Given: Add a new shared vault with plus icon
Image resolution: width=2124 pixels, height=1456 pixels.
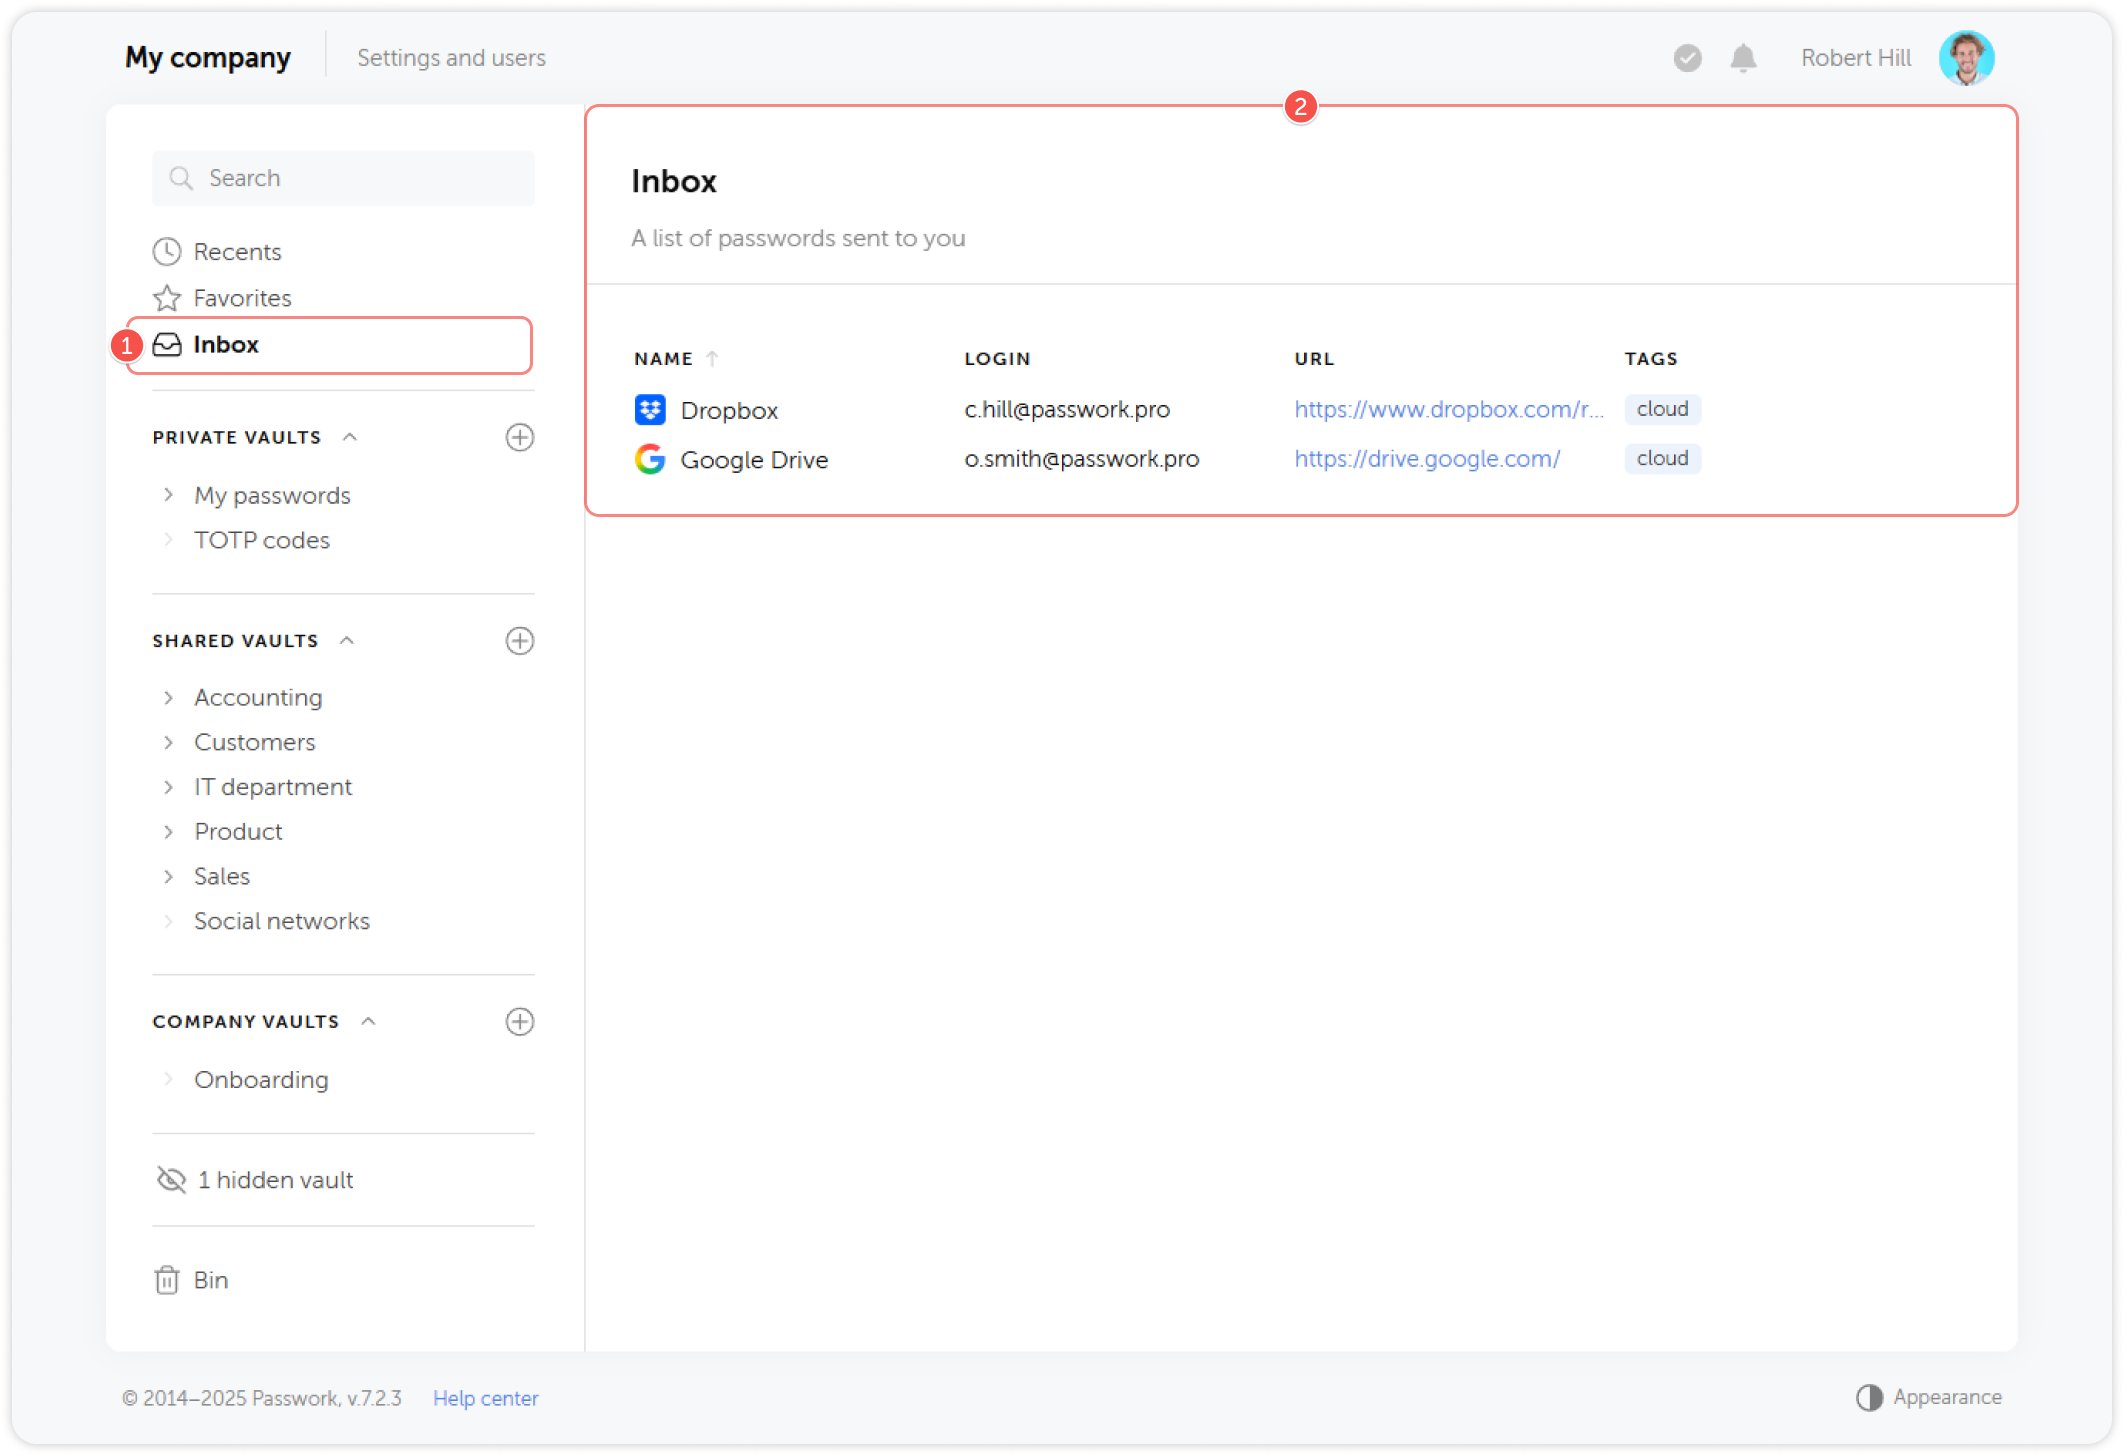Looking at the screenshot, I should 519,641.
